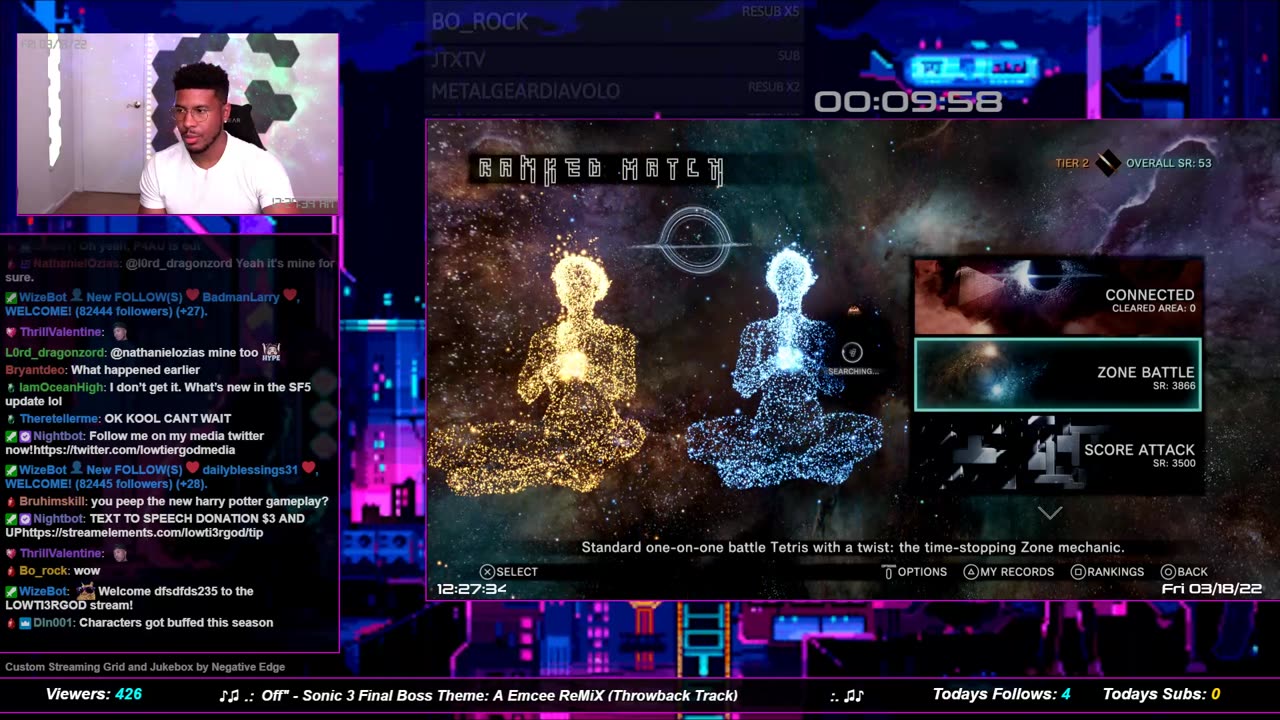
Task: Click the Fri 03/18/22 date text
Action: point(1212,589)
